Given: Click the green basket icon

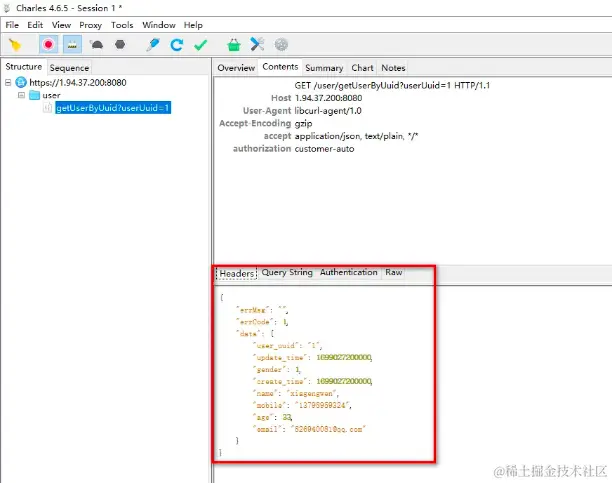Looking at the screenshot, I should pos(233,45).
